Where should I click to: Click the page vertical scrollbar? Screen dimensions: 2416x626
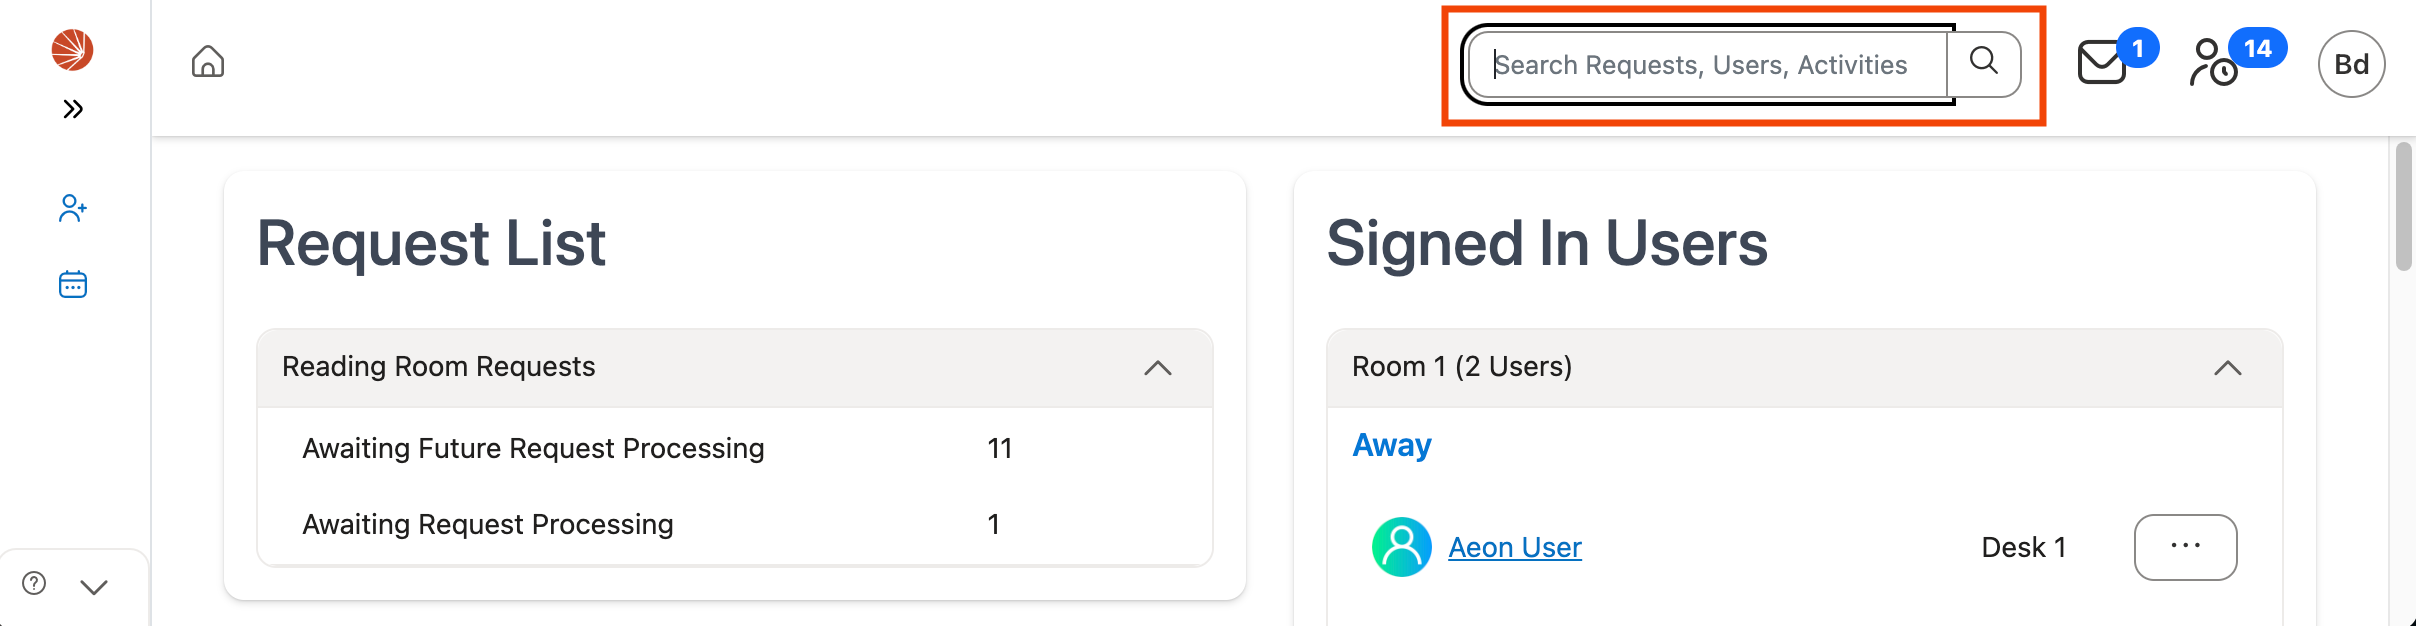(2404, 207)
